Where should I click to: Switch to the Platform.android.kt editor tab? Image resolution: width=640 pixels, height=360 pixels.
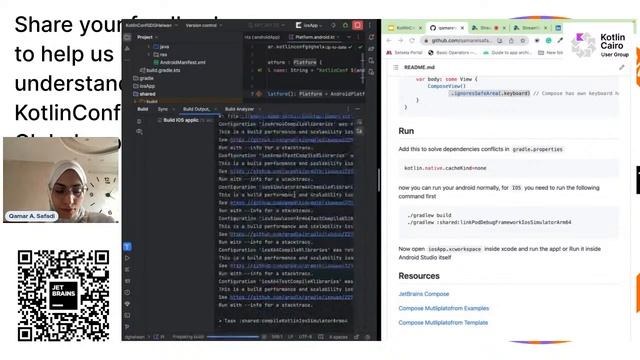click(315, 37)
